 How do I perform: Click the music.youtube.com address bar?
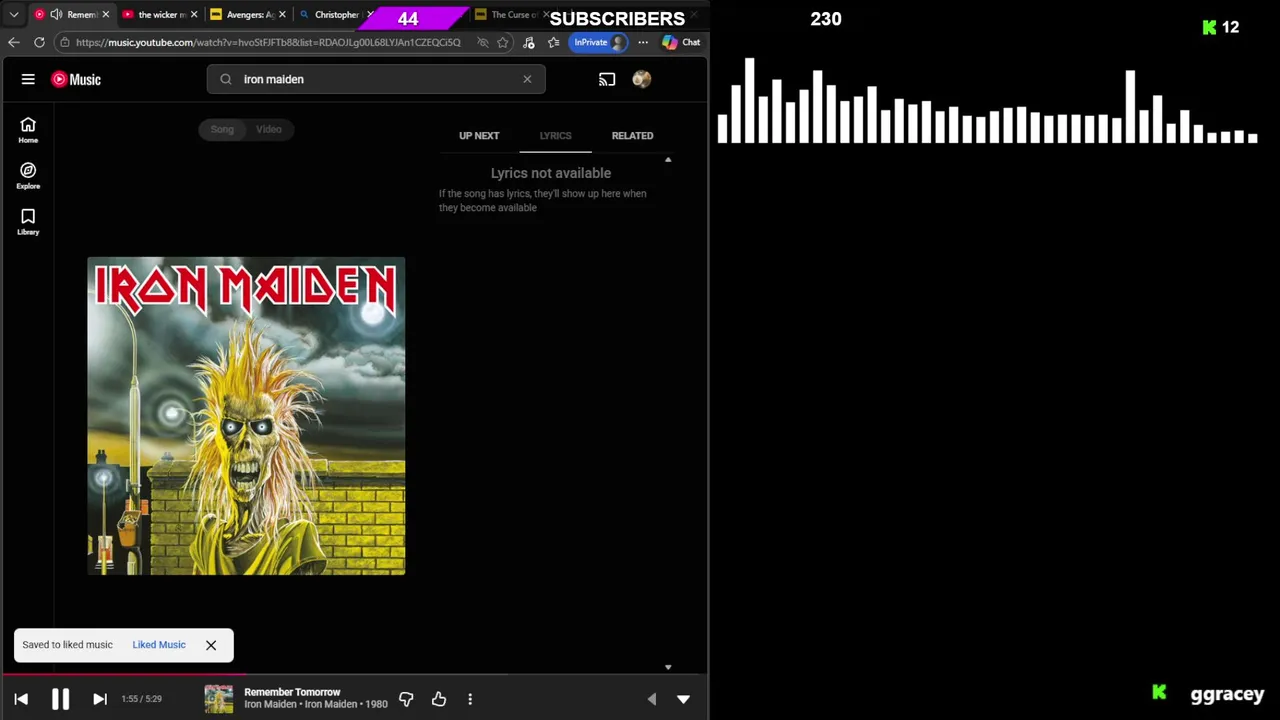(268, 42)
